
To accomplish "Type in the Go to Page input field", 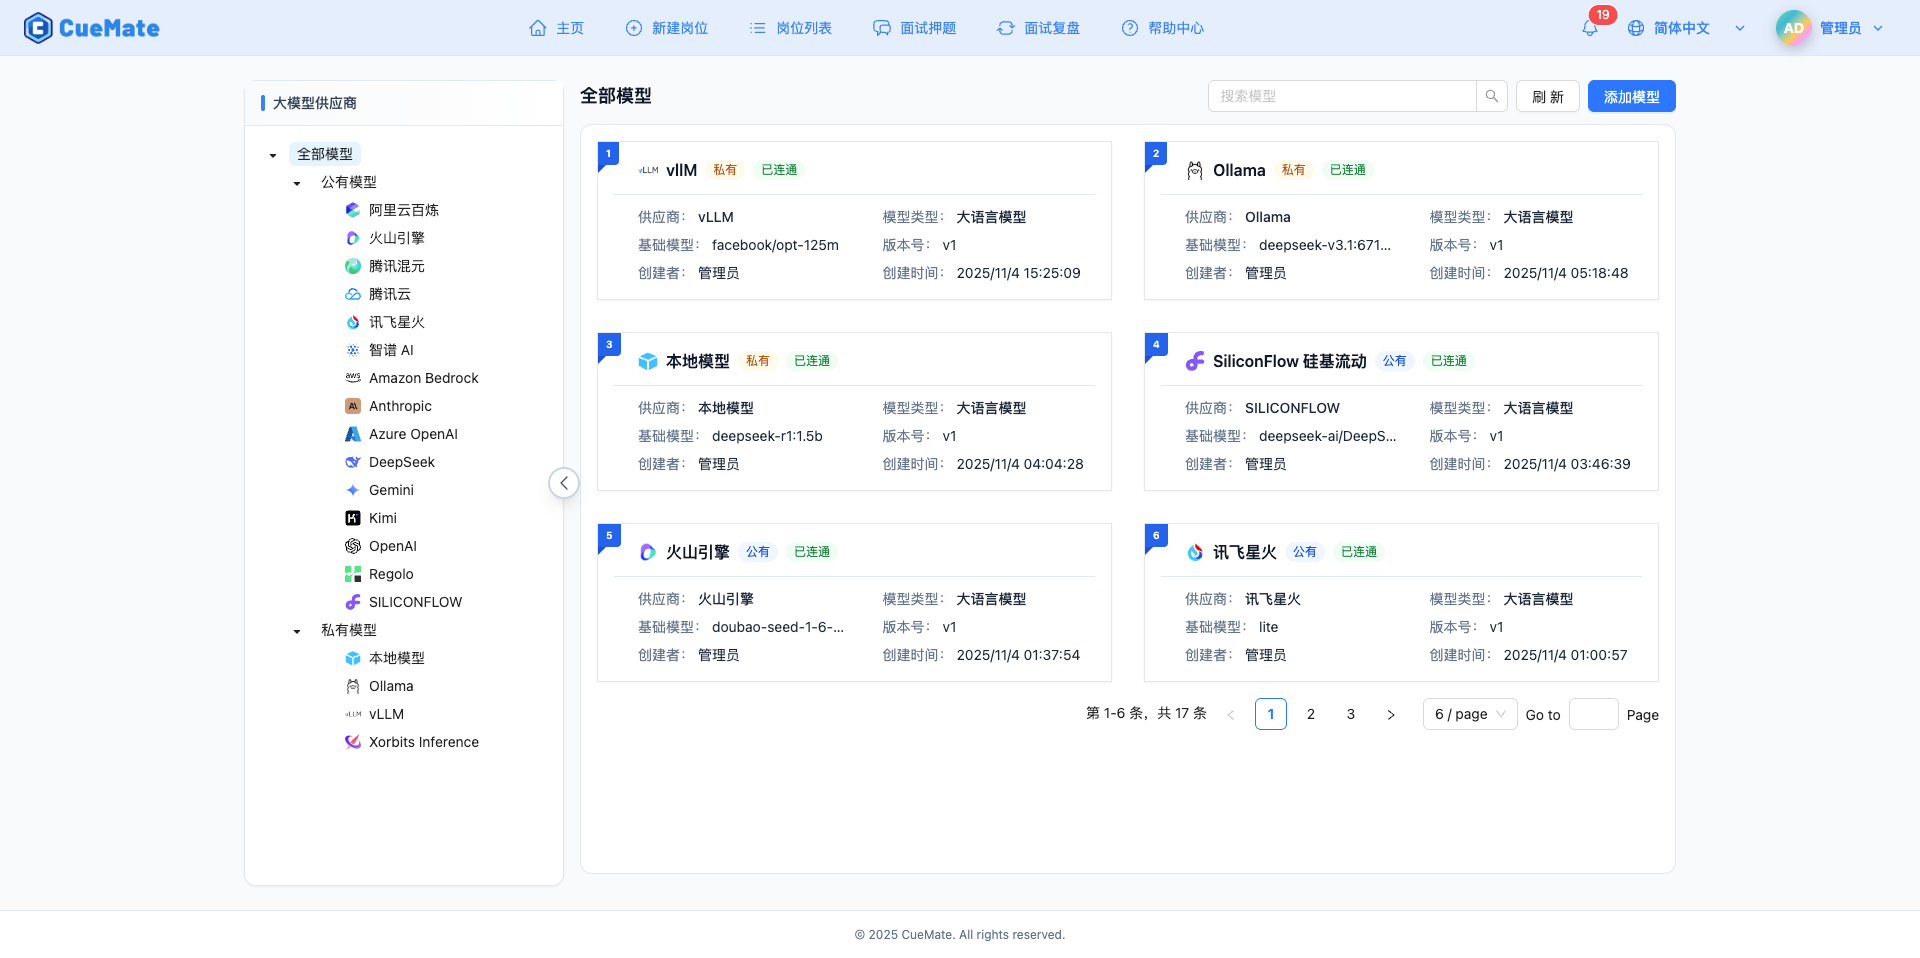I will [1594, 714].
